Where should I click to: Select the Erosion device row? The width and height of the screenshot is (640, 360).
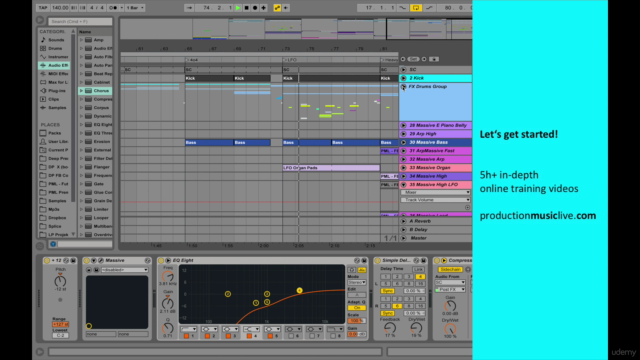95,142
